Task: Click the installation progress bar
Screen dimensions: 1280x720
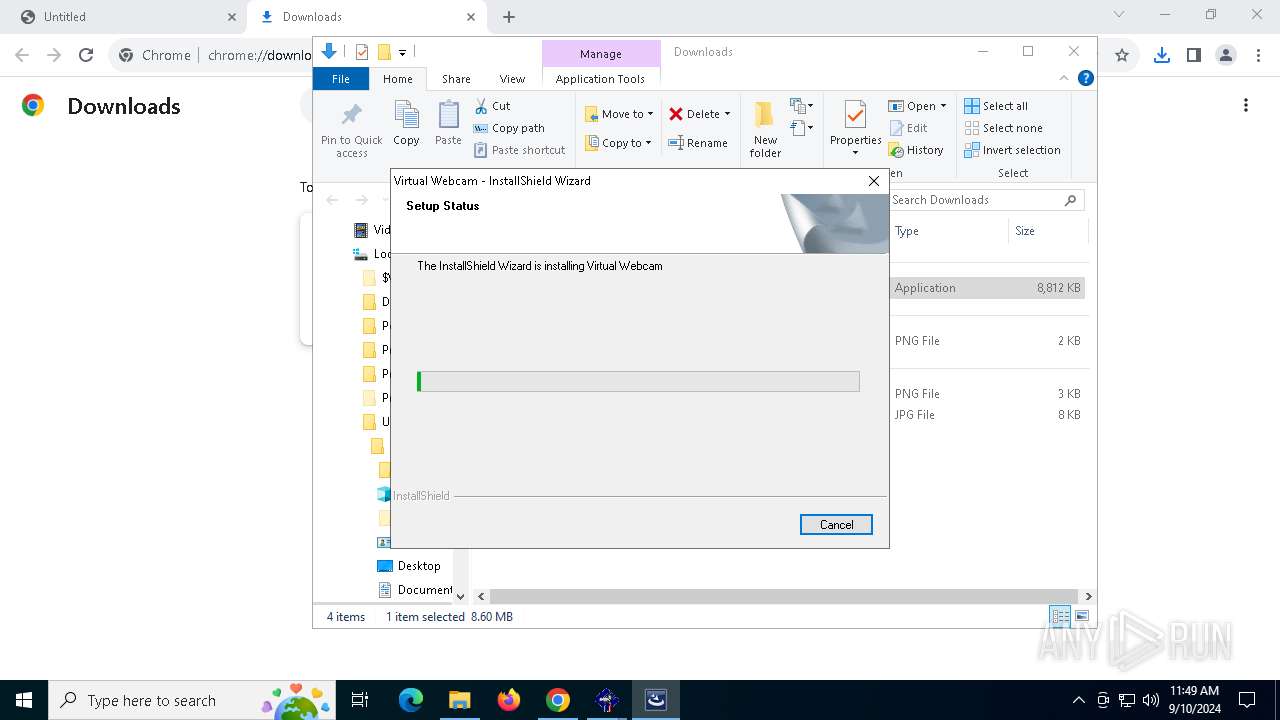Action: coord(638,381)
